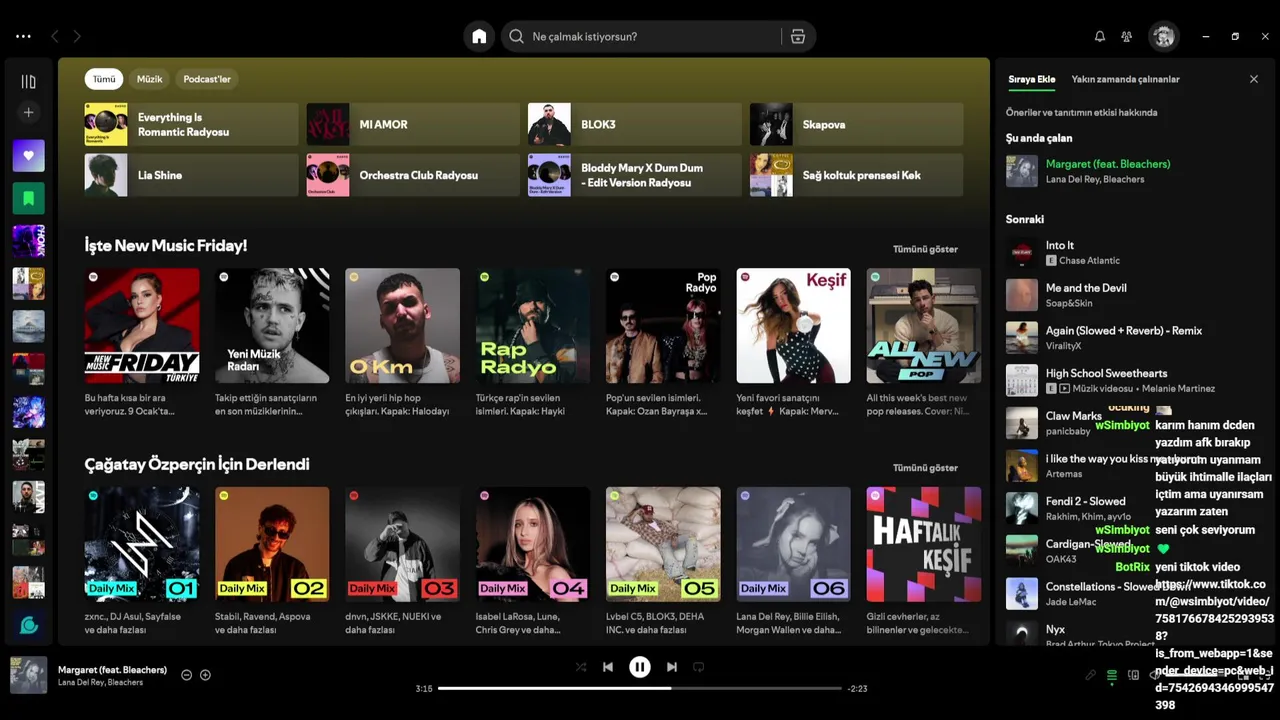Open Haftalık Keşif playlist cover
Viewport: 1280px width, 720px height.
pyautogui.click(x=924, y=544)
